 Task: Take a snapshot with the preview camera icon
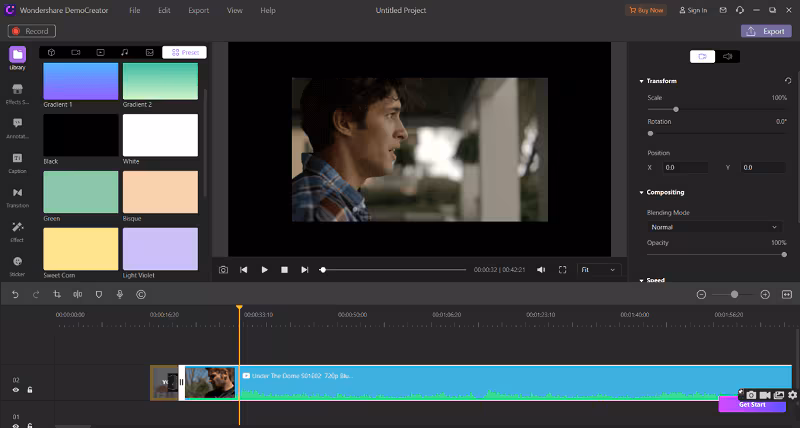pyautogui.click(x=223, y=270)
